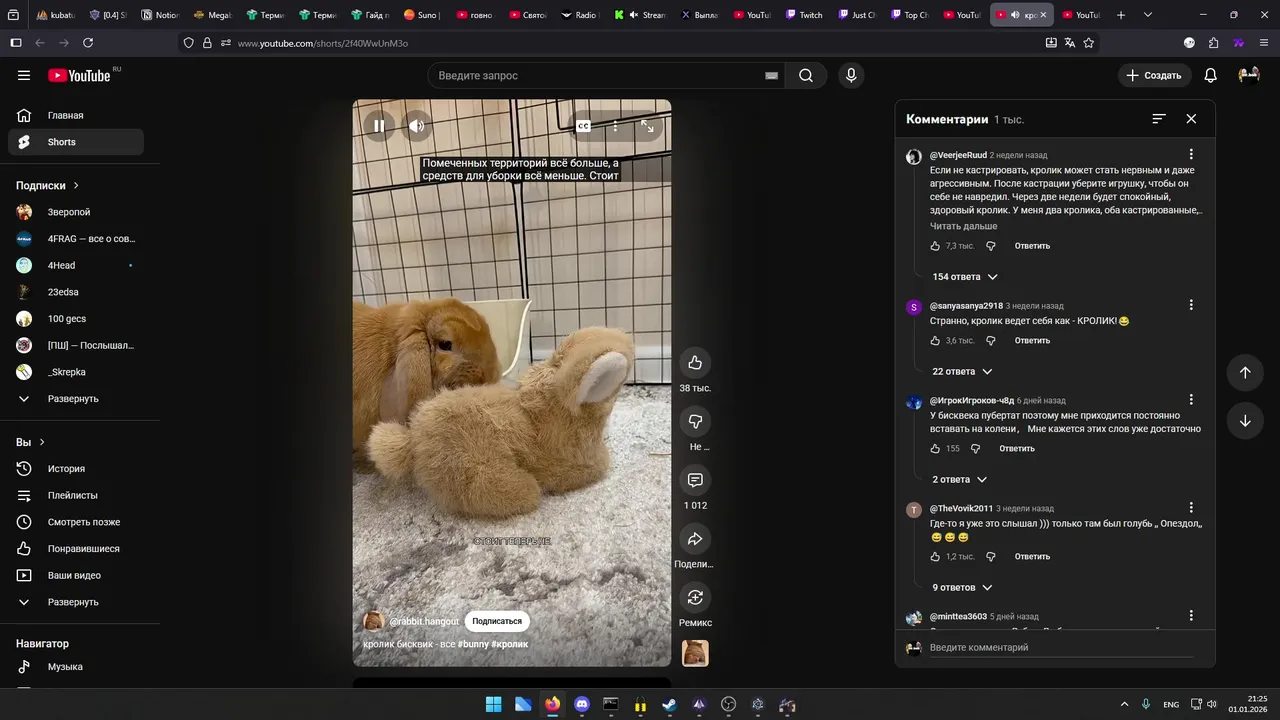
Task: Pause the Shorts video
Action: point(379,126)
